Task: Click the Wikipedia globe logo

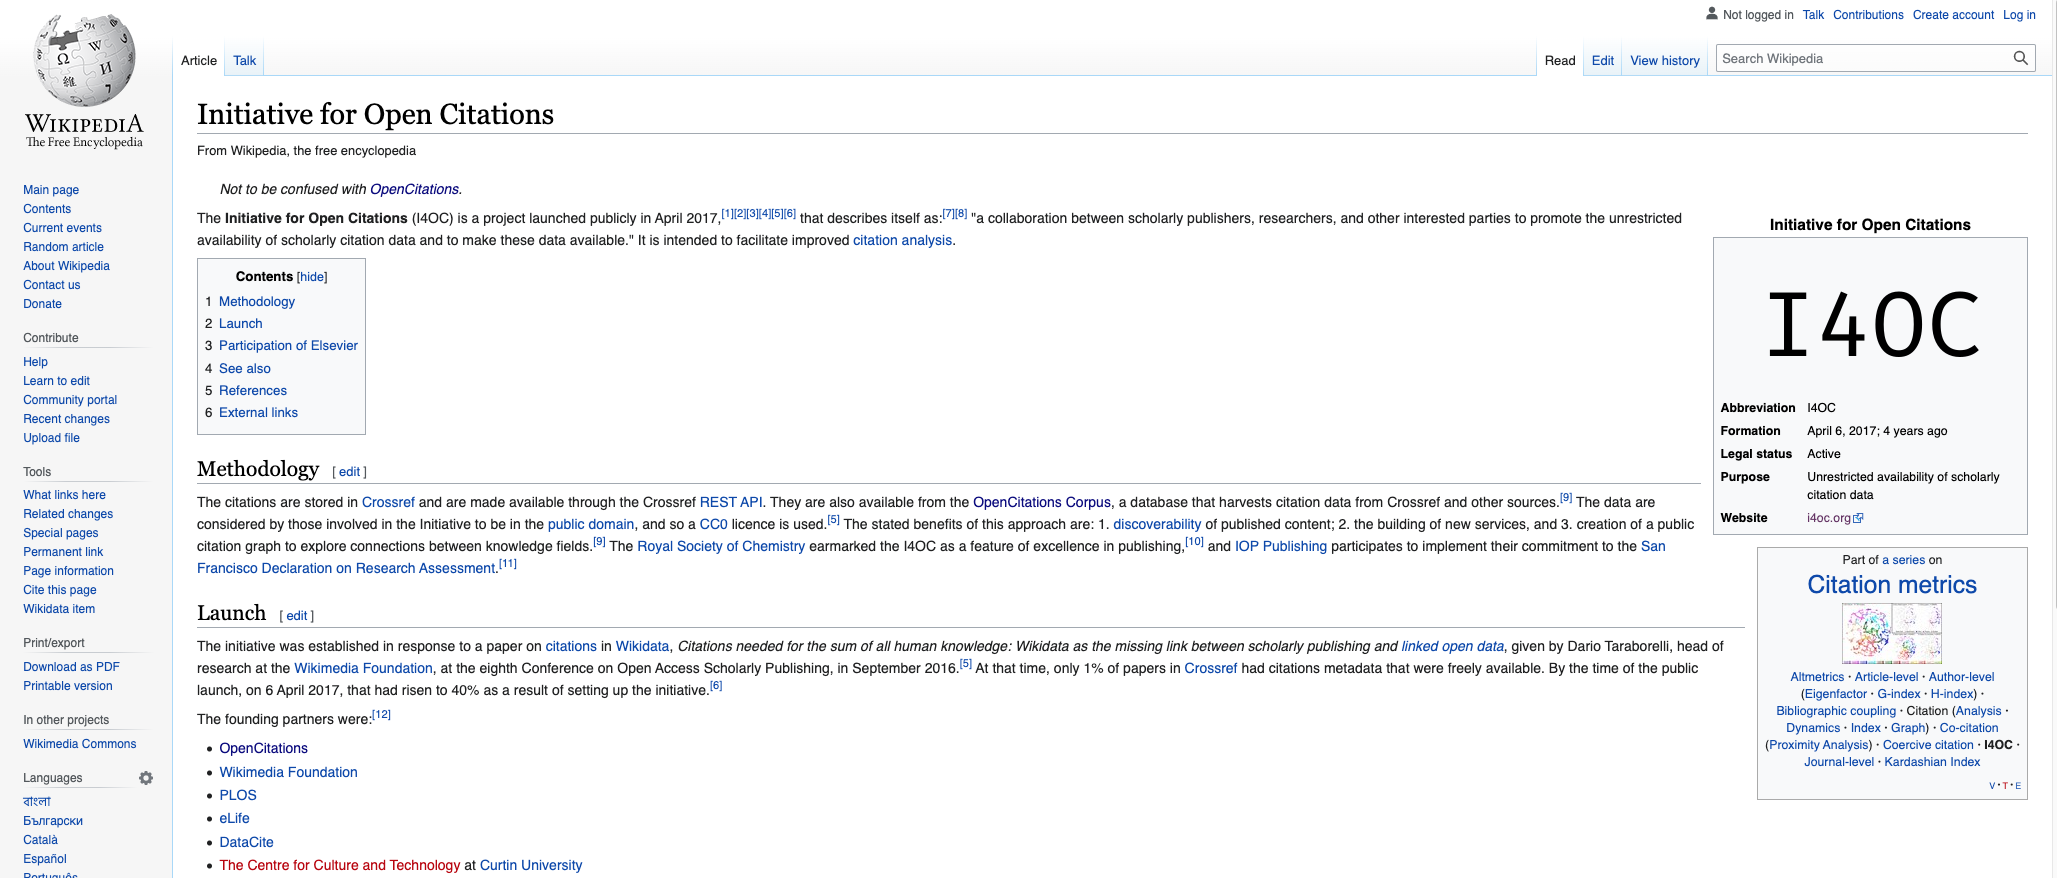Action: 84,62
